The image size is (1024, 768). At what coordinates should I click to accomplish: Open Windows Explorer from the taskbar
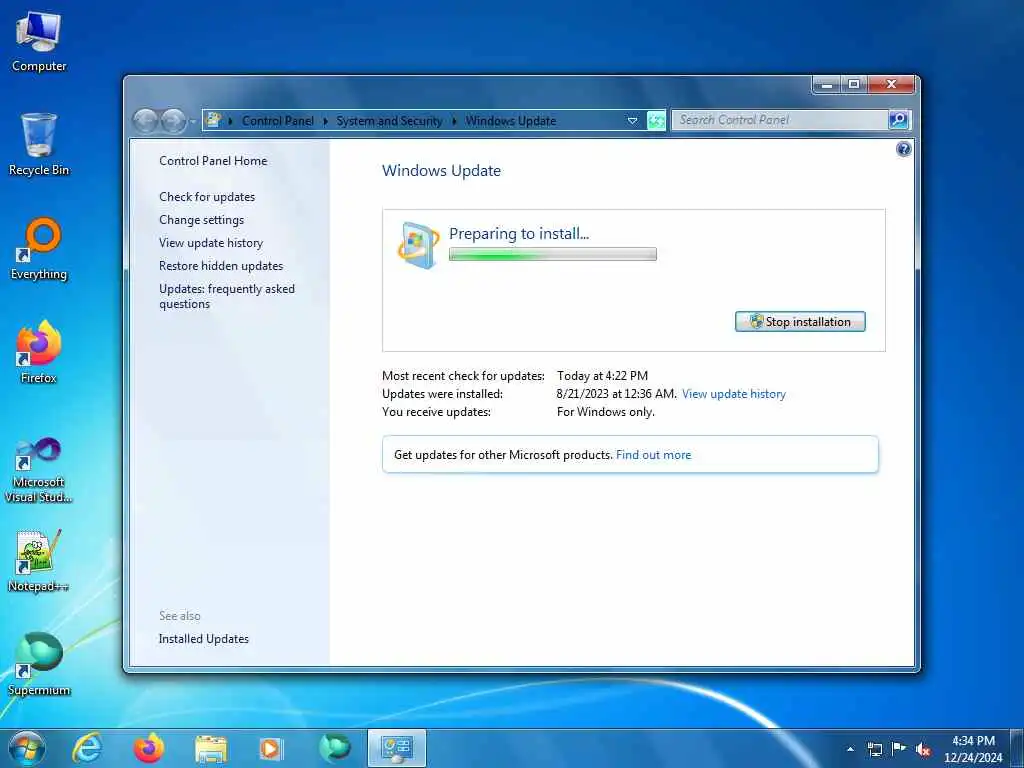pos(210,749)
